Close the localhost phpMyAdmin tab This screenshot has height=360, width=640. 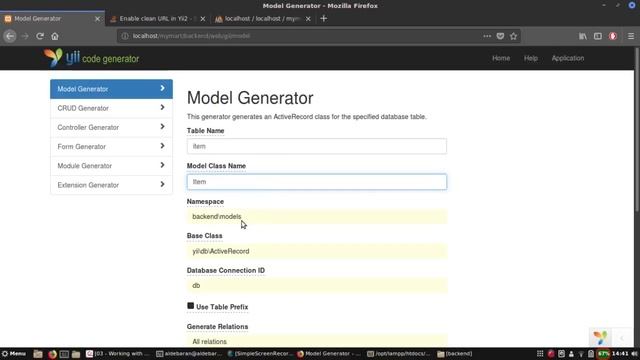pos(308,19)
